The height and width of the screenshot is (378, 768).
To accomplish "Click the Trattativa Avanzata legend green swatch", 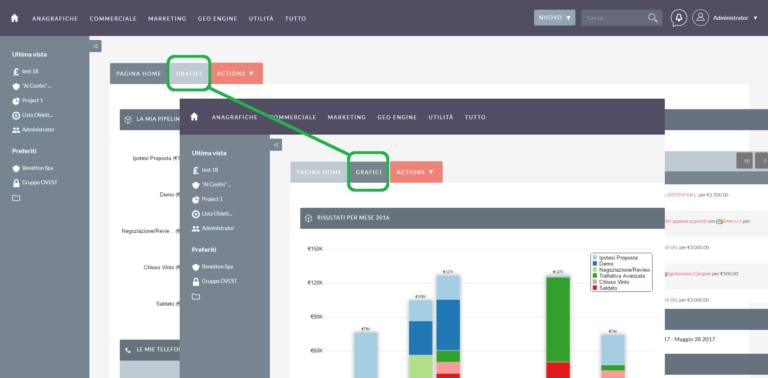I will pos(595,276).
